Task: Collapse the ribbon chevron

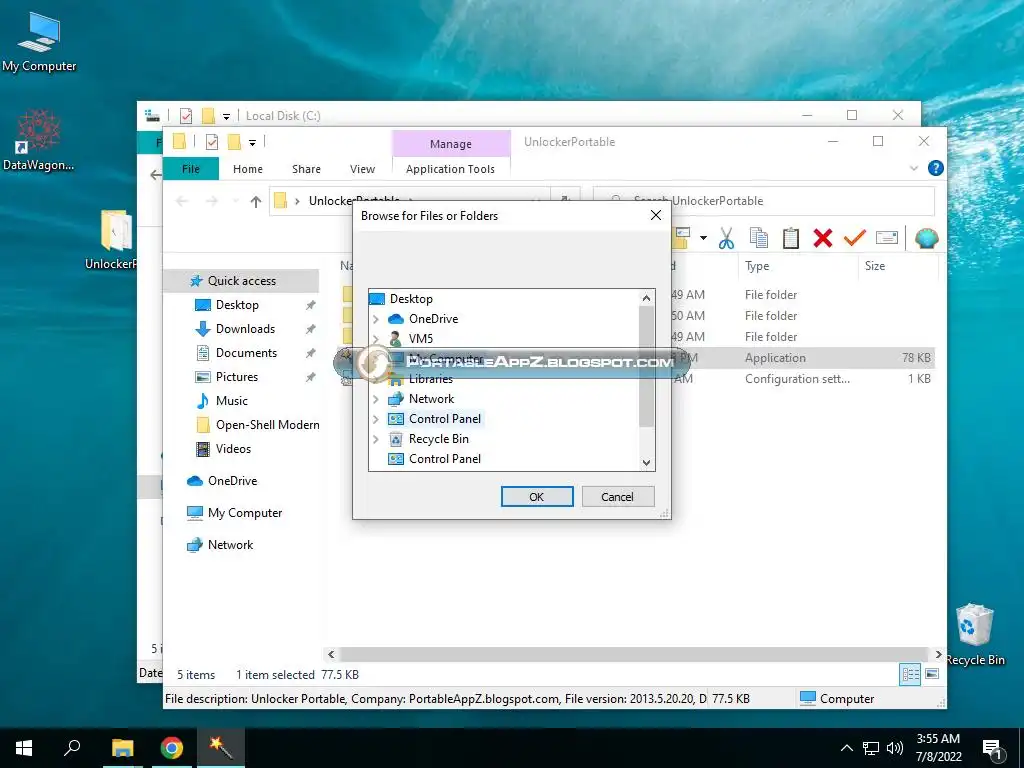Action: 914,168
